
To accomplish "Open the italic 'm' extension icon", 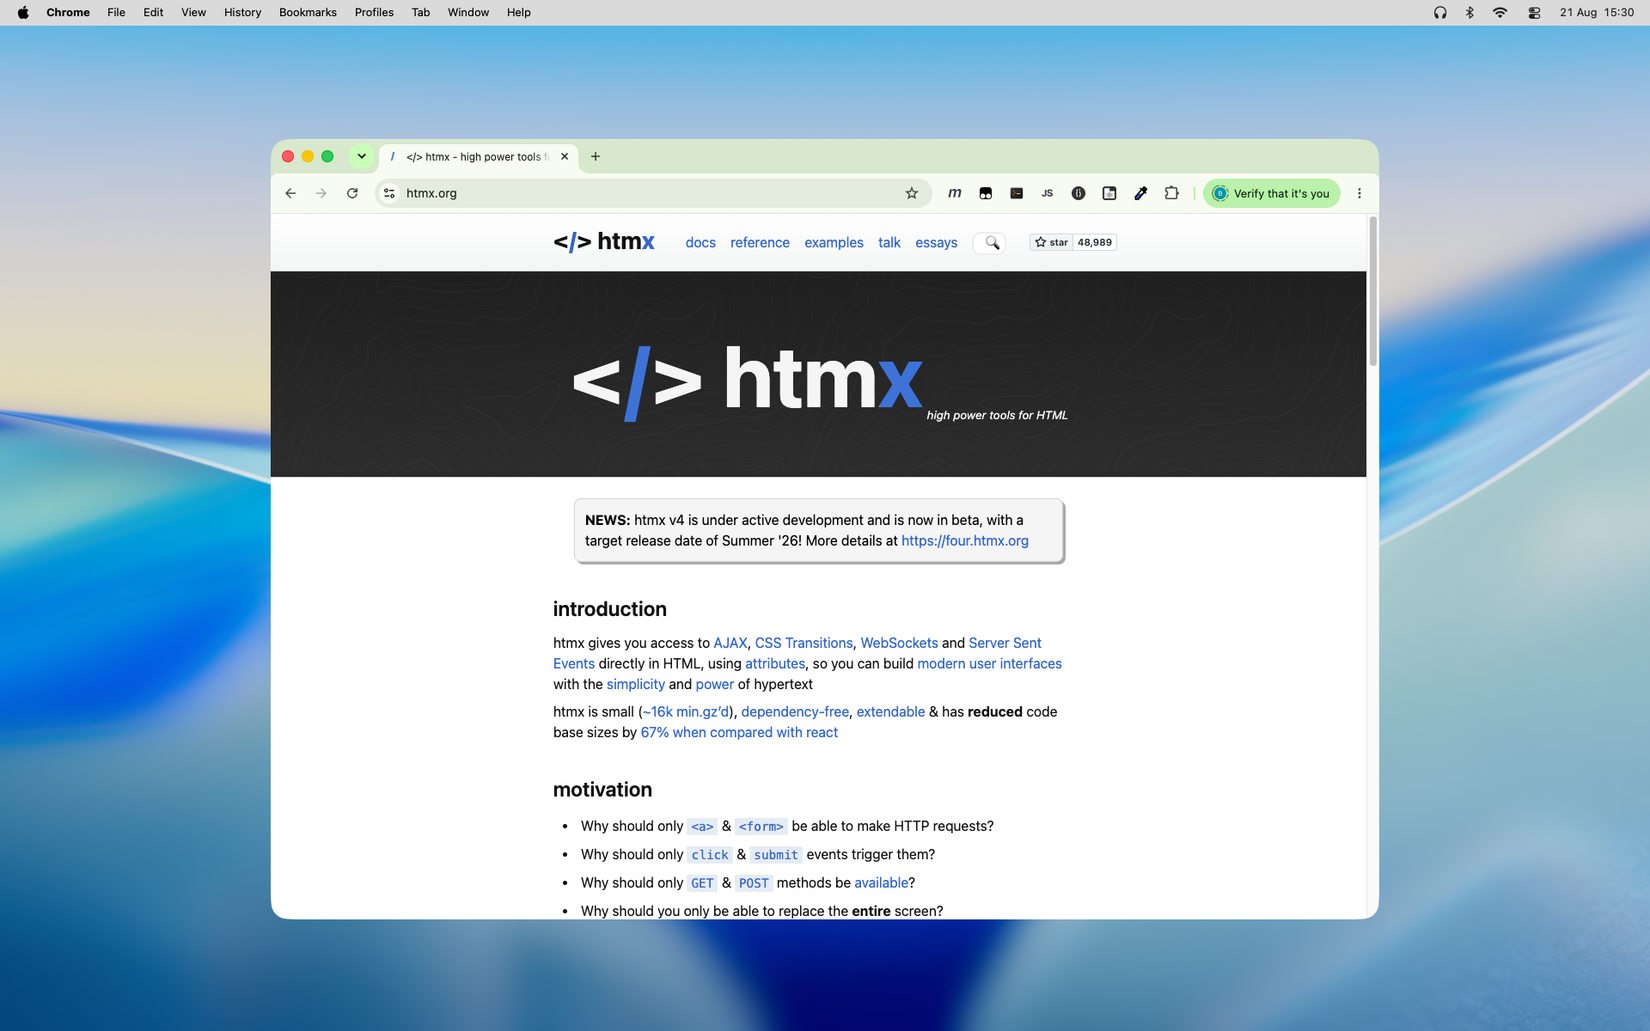I will point(954,193).
